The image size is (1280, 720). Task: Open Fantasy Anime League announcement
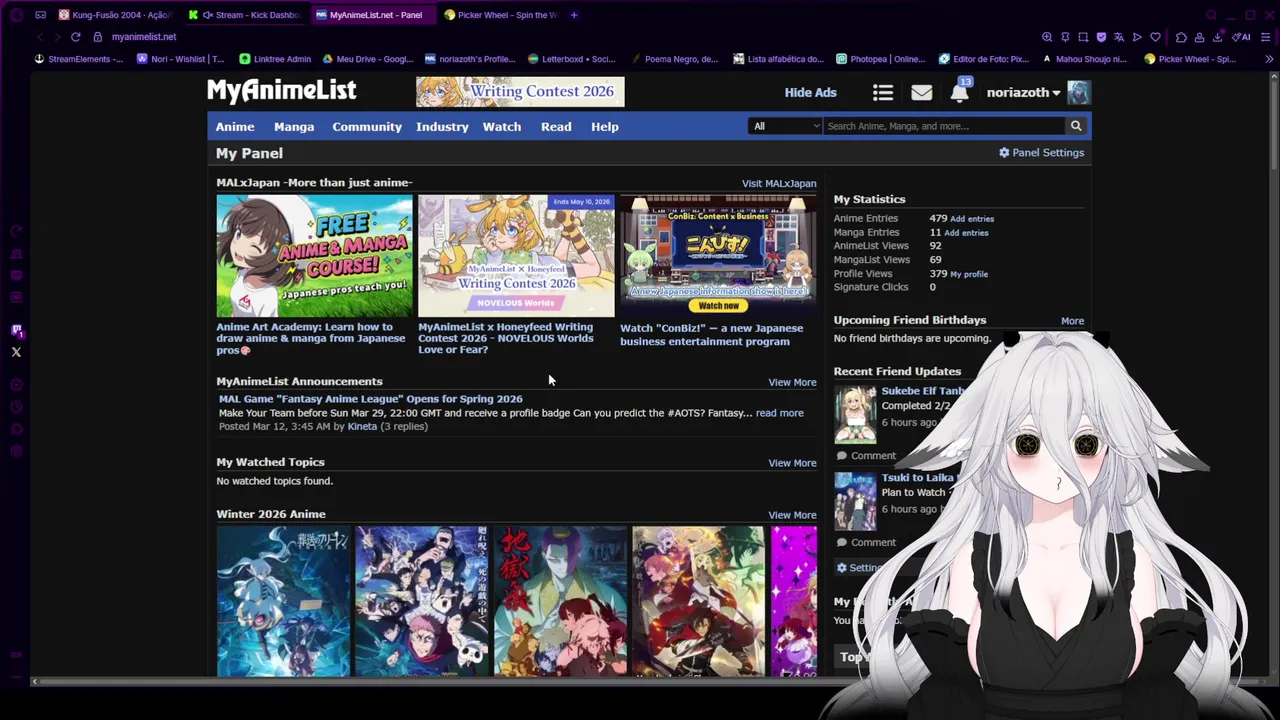[370, 399]
